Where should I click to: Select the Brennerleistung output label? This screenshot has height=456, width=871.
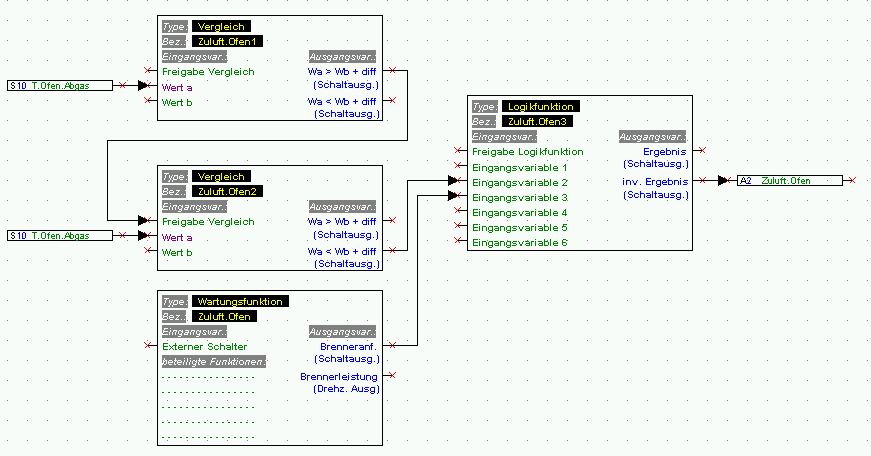pos(339,377)
